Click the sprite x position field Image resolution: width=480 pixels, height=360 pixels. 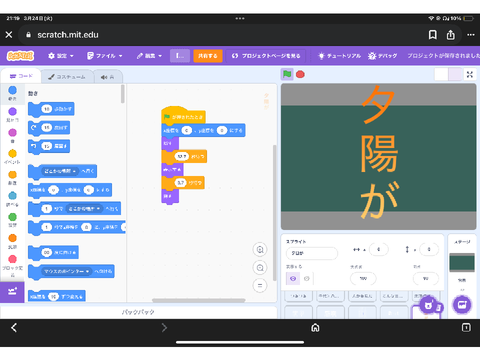379,249
